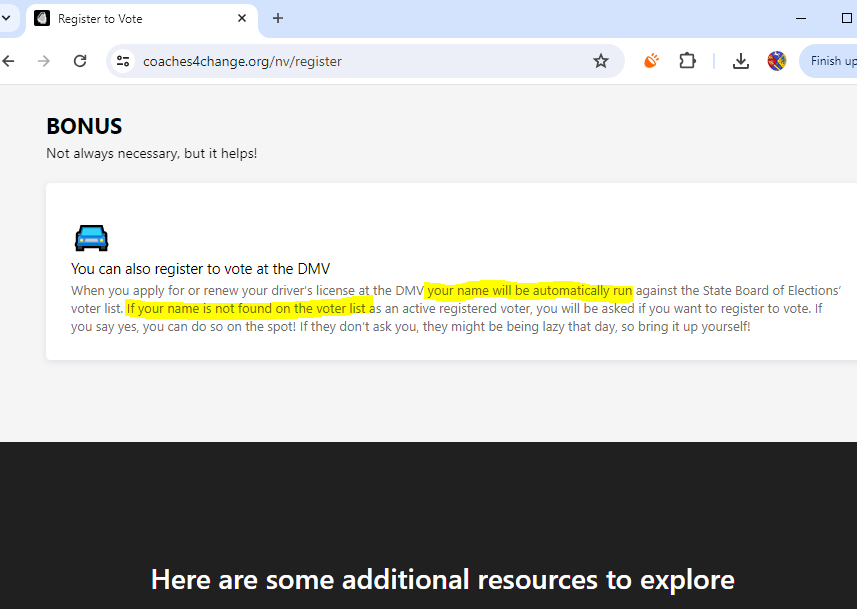Click highlighted 'If your name is not found' text
This screenshot has width=857, height=609.
click(x=249, y=308)
